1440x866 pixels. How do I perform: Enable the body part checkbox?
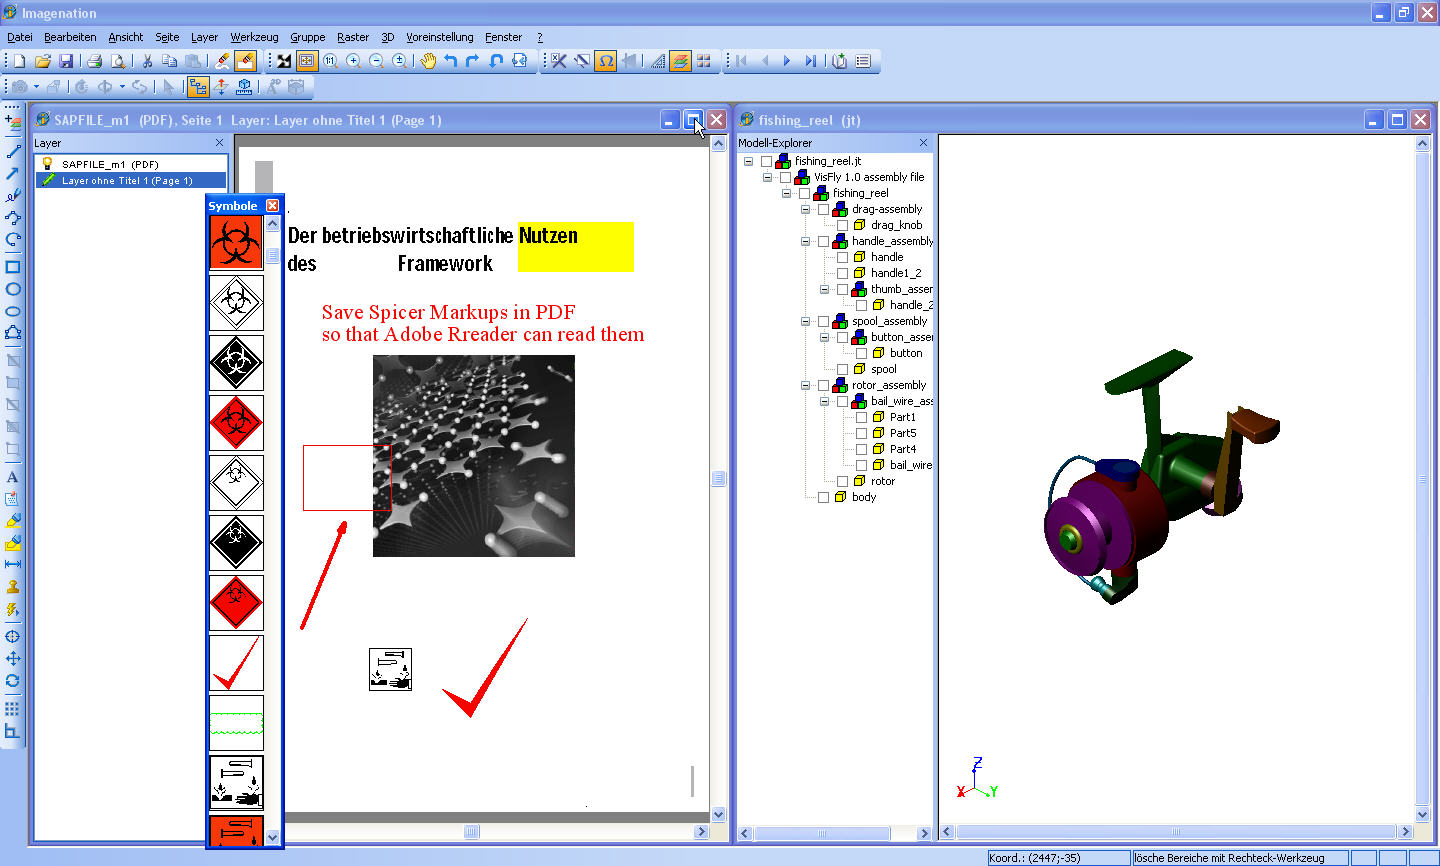click(823, 497)
